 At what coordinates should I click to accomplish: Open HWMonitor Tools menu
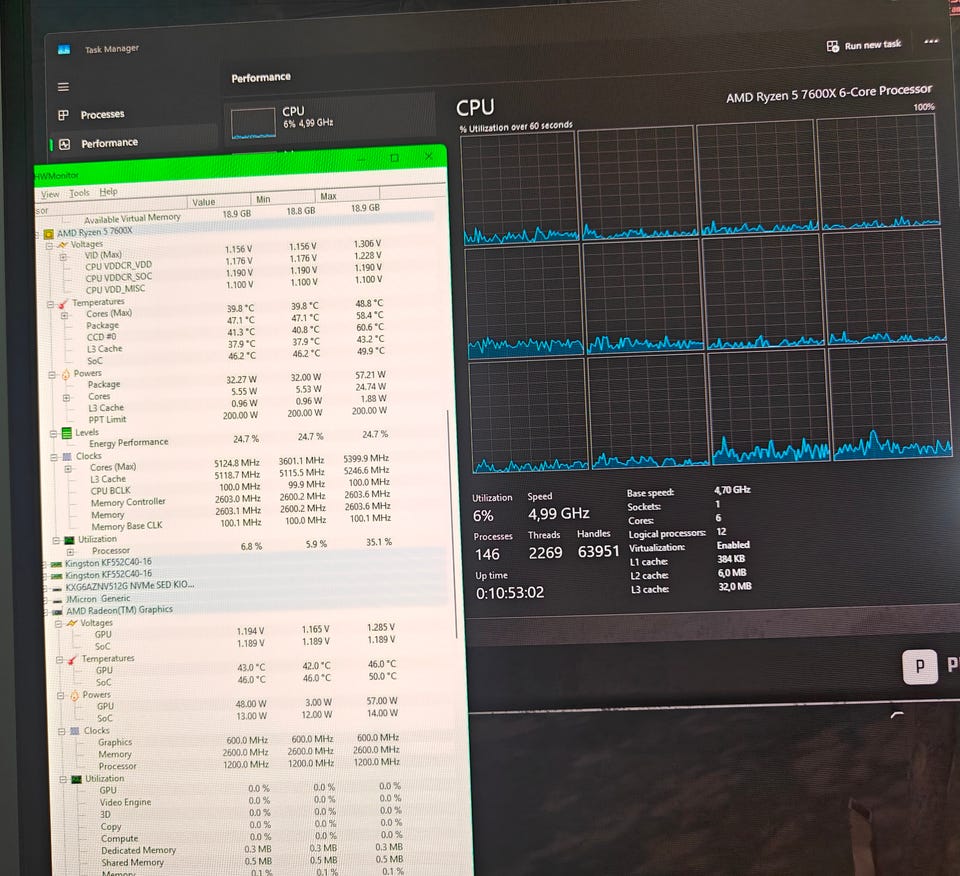(79, 193)
